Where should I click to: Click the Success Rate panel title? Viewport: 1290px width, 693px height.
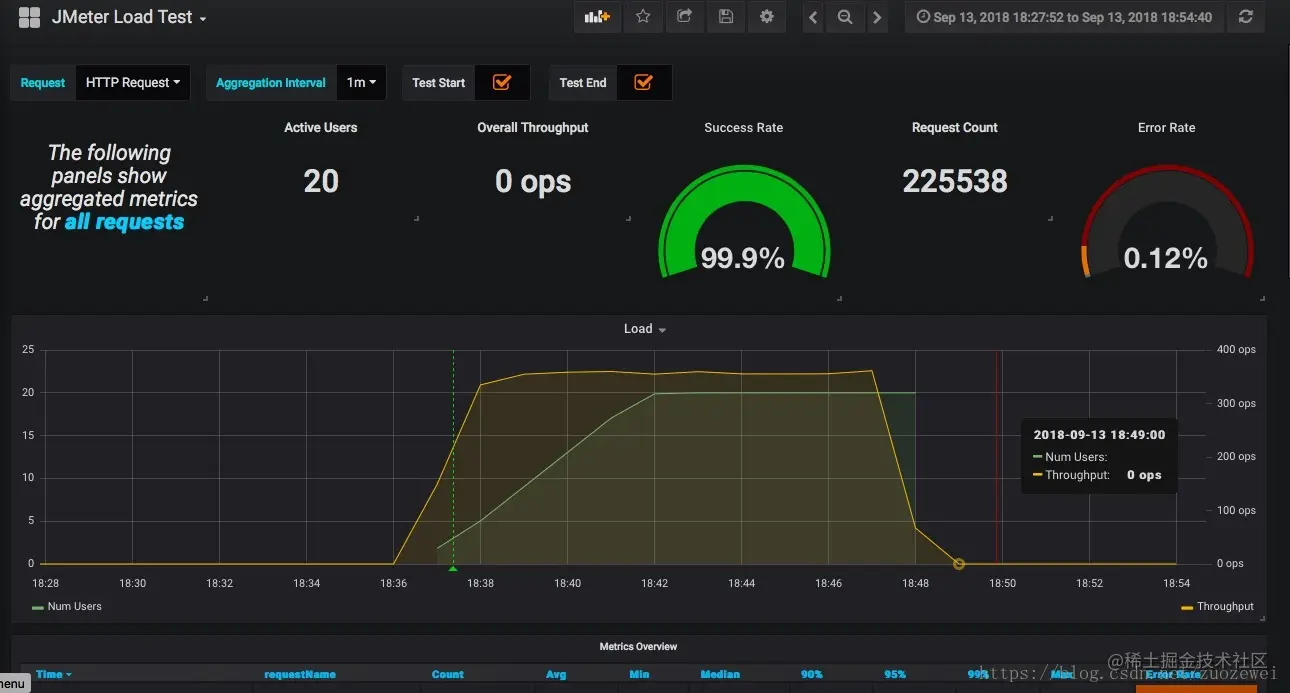pos(743,127)
